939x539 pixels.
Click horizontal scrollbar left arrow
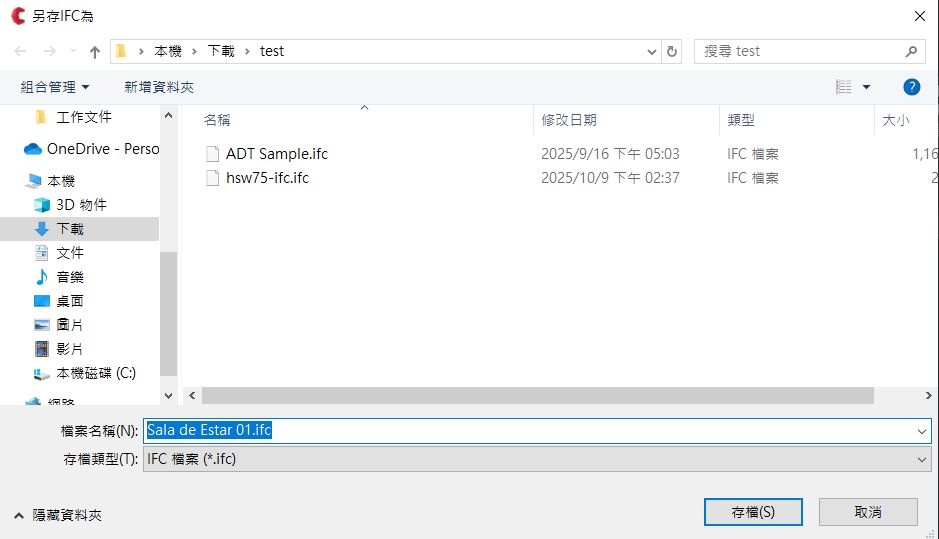point(192,396)
